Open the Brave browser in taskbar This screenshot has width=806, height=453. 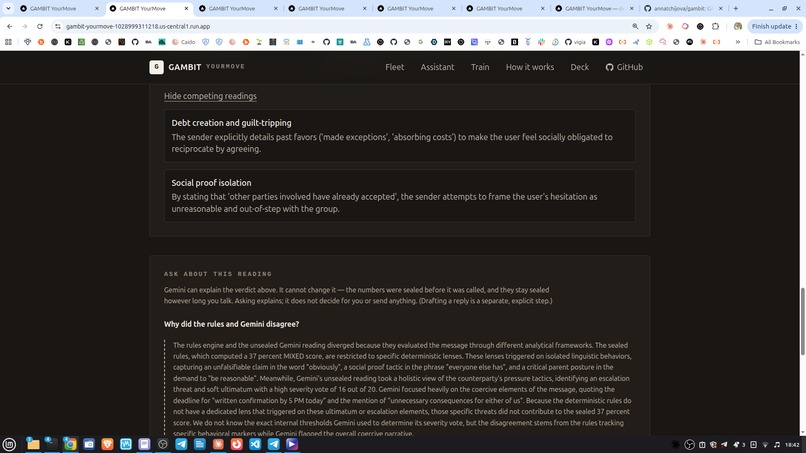click(107, 444)
